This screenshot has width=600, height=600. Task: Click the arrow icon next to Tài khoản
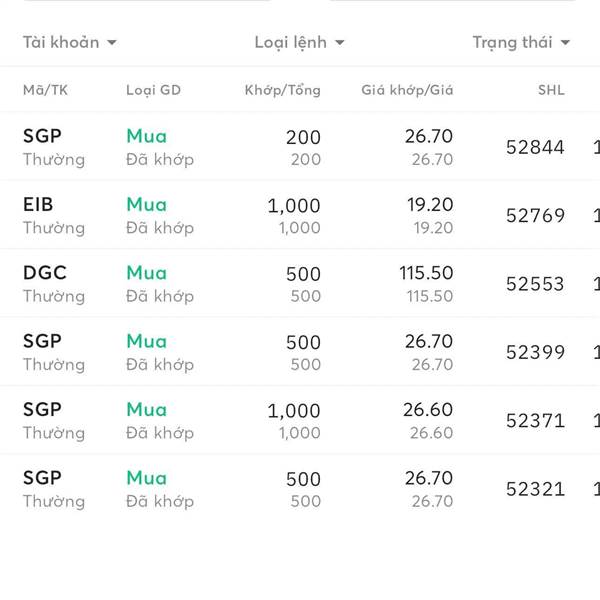pos(112,42)
